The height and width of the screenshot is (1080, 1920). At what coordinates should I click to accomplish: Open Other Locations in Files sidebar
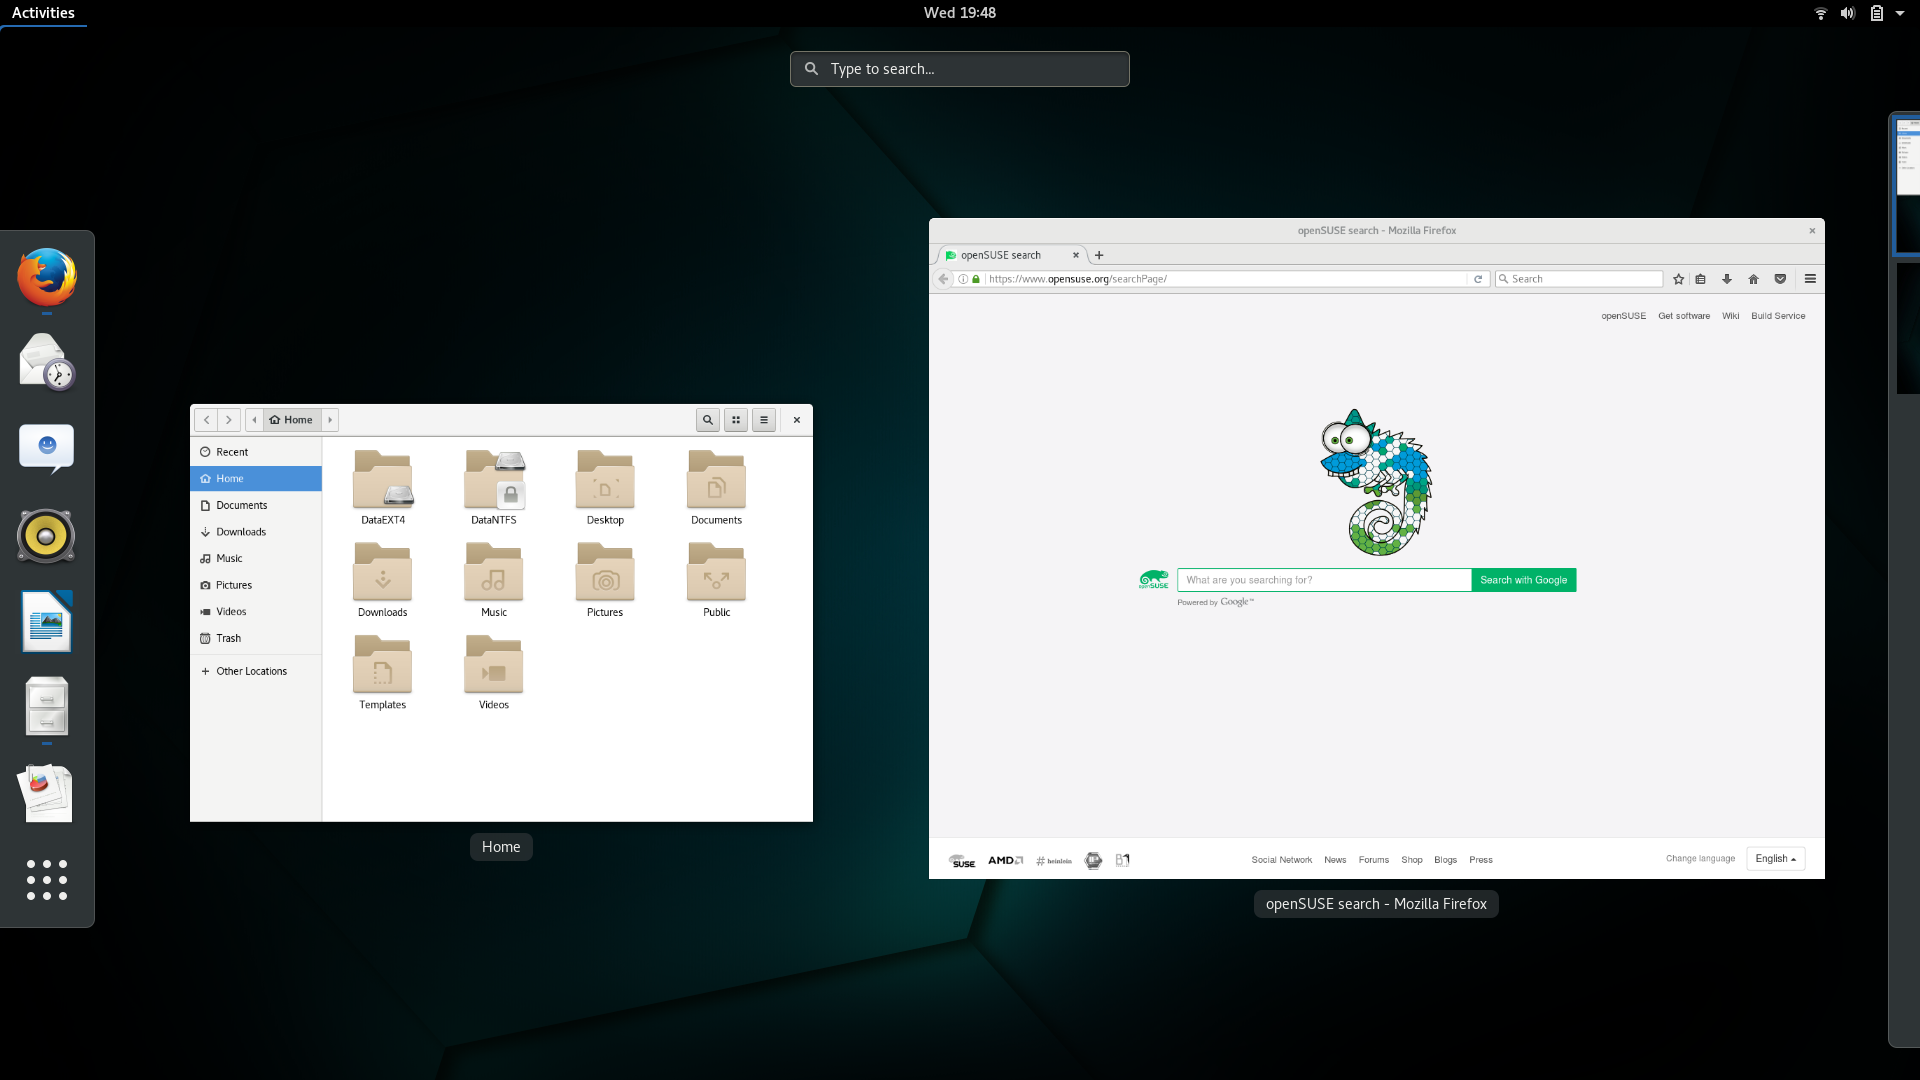pos(256,671)
